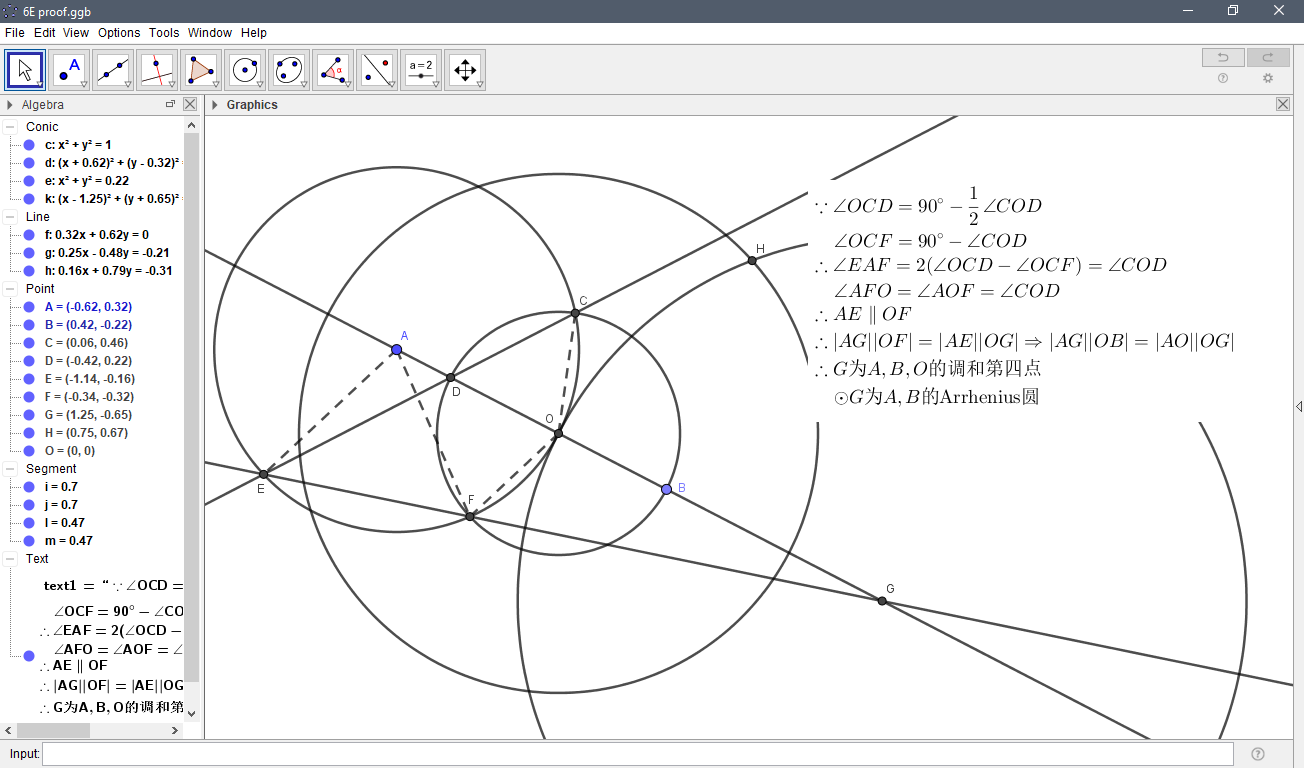Activate the Line tool
Image resolution: width=1304 pixels, height=768 pixels.
pos(113,70)
